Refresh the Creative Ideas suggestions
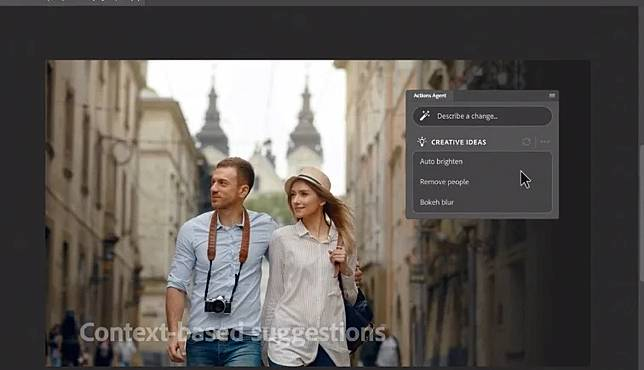Viewport: 644px width, 370px height. [x=526, y=142]
